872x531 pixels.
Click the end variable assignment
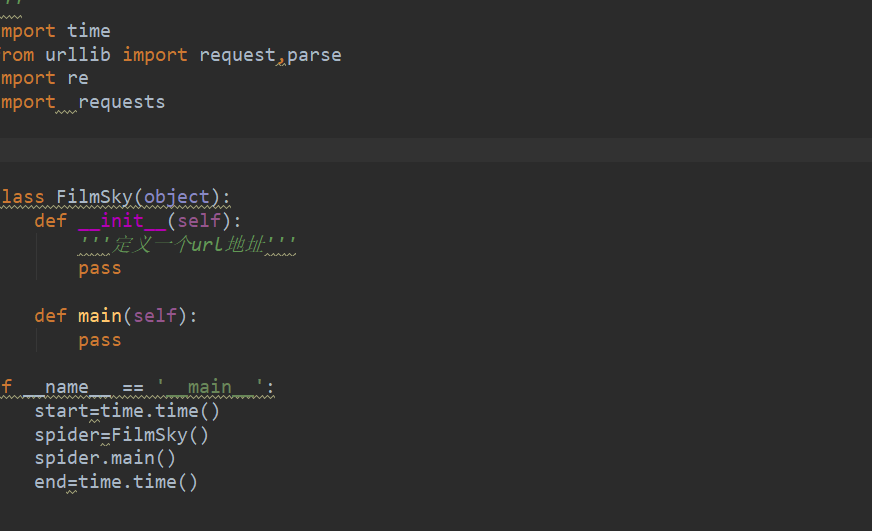coord(50,482)
